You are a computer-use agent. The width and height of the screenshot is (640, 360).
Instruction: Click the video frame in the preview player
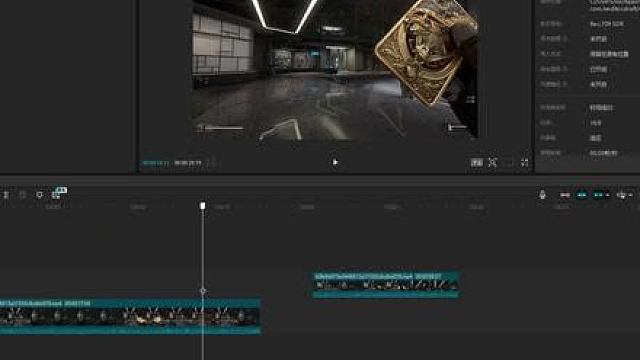(x=335, y=69)
